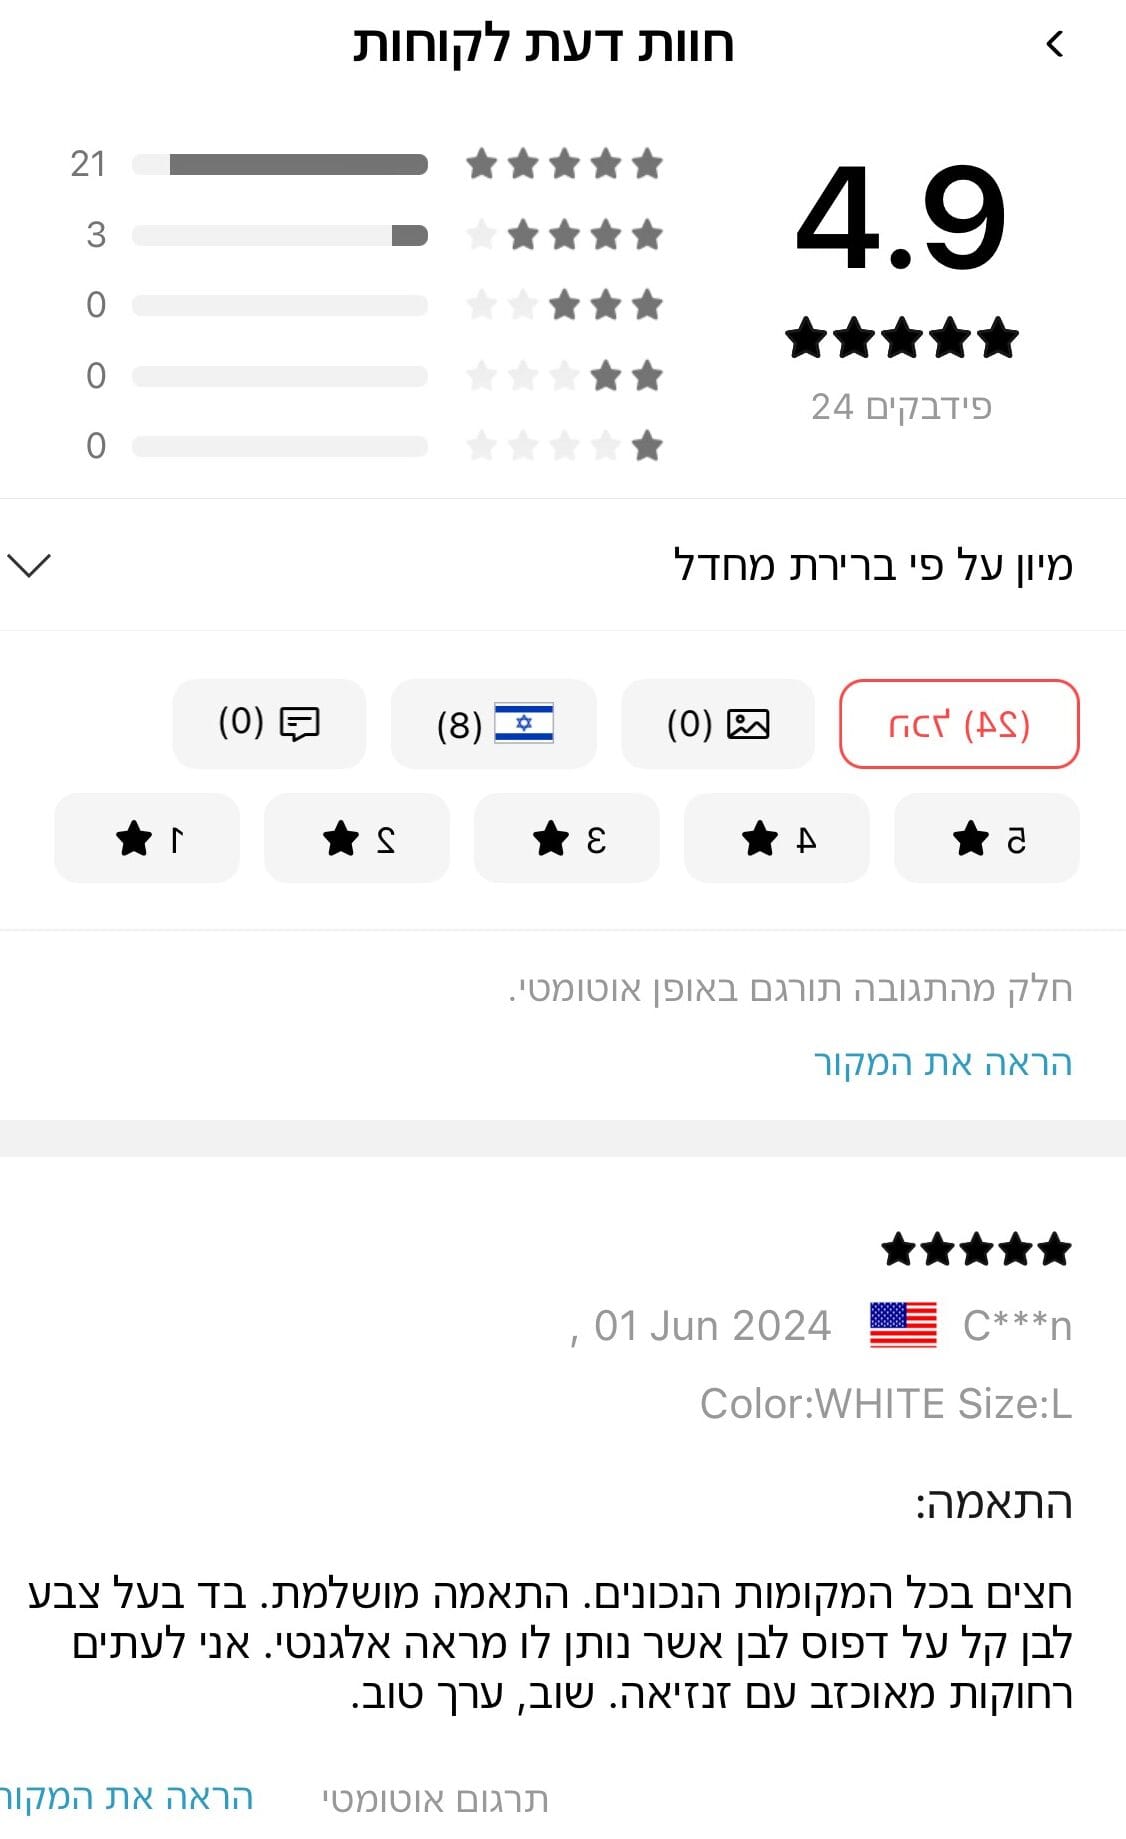
Task: Tap the back arrow icon
Action: pyautogui.click(x=1054, y=44)
